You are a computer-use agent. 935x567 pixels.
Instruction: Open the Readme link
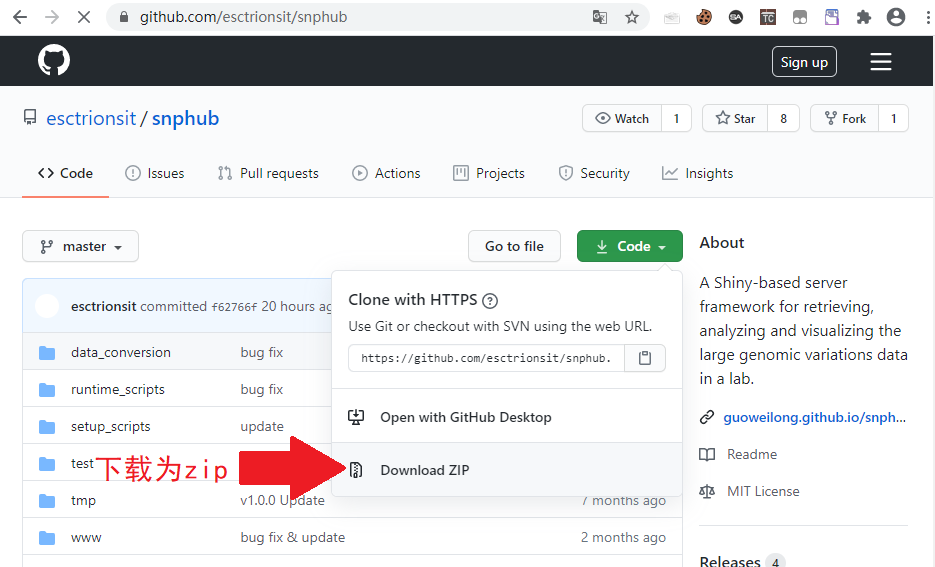752,454
